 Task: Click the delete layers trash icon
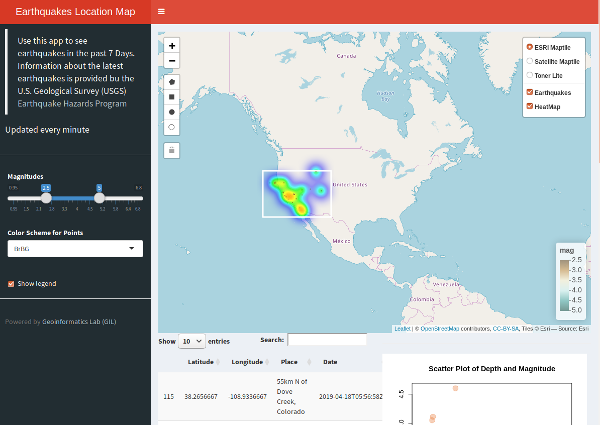pos(172,150)
